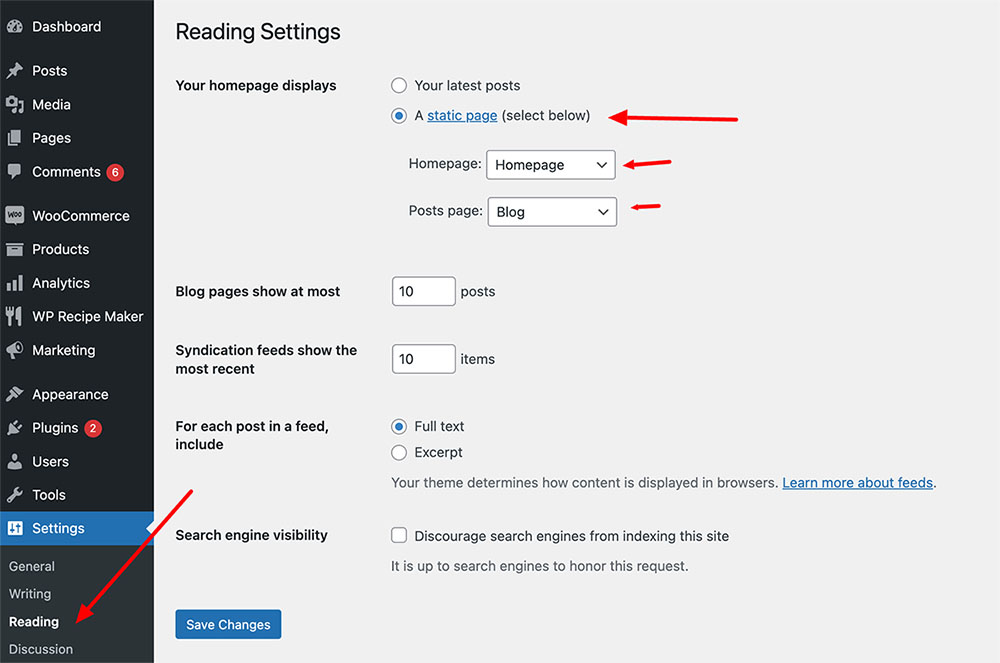Open the Discussion settings submenu

[41, 649]
